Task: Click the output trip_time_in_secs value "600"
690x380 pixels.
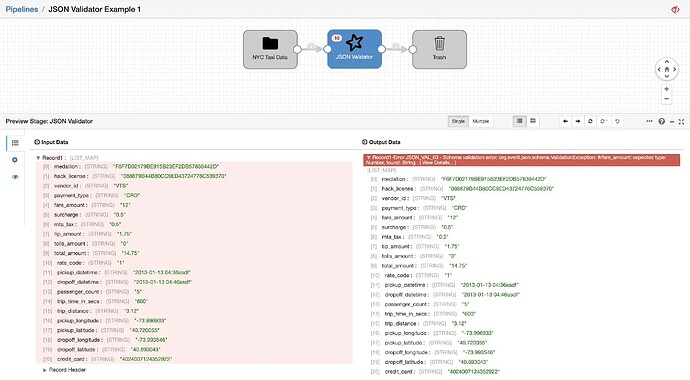Action: [x=469, y=314]
